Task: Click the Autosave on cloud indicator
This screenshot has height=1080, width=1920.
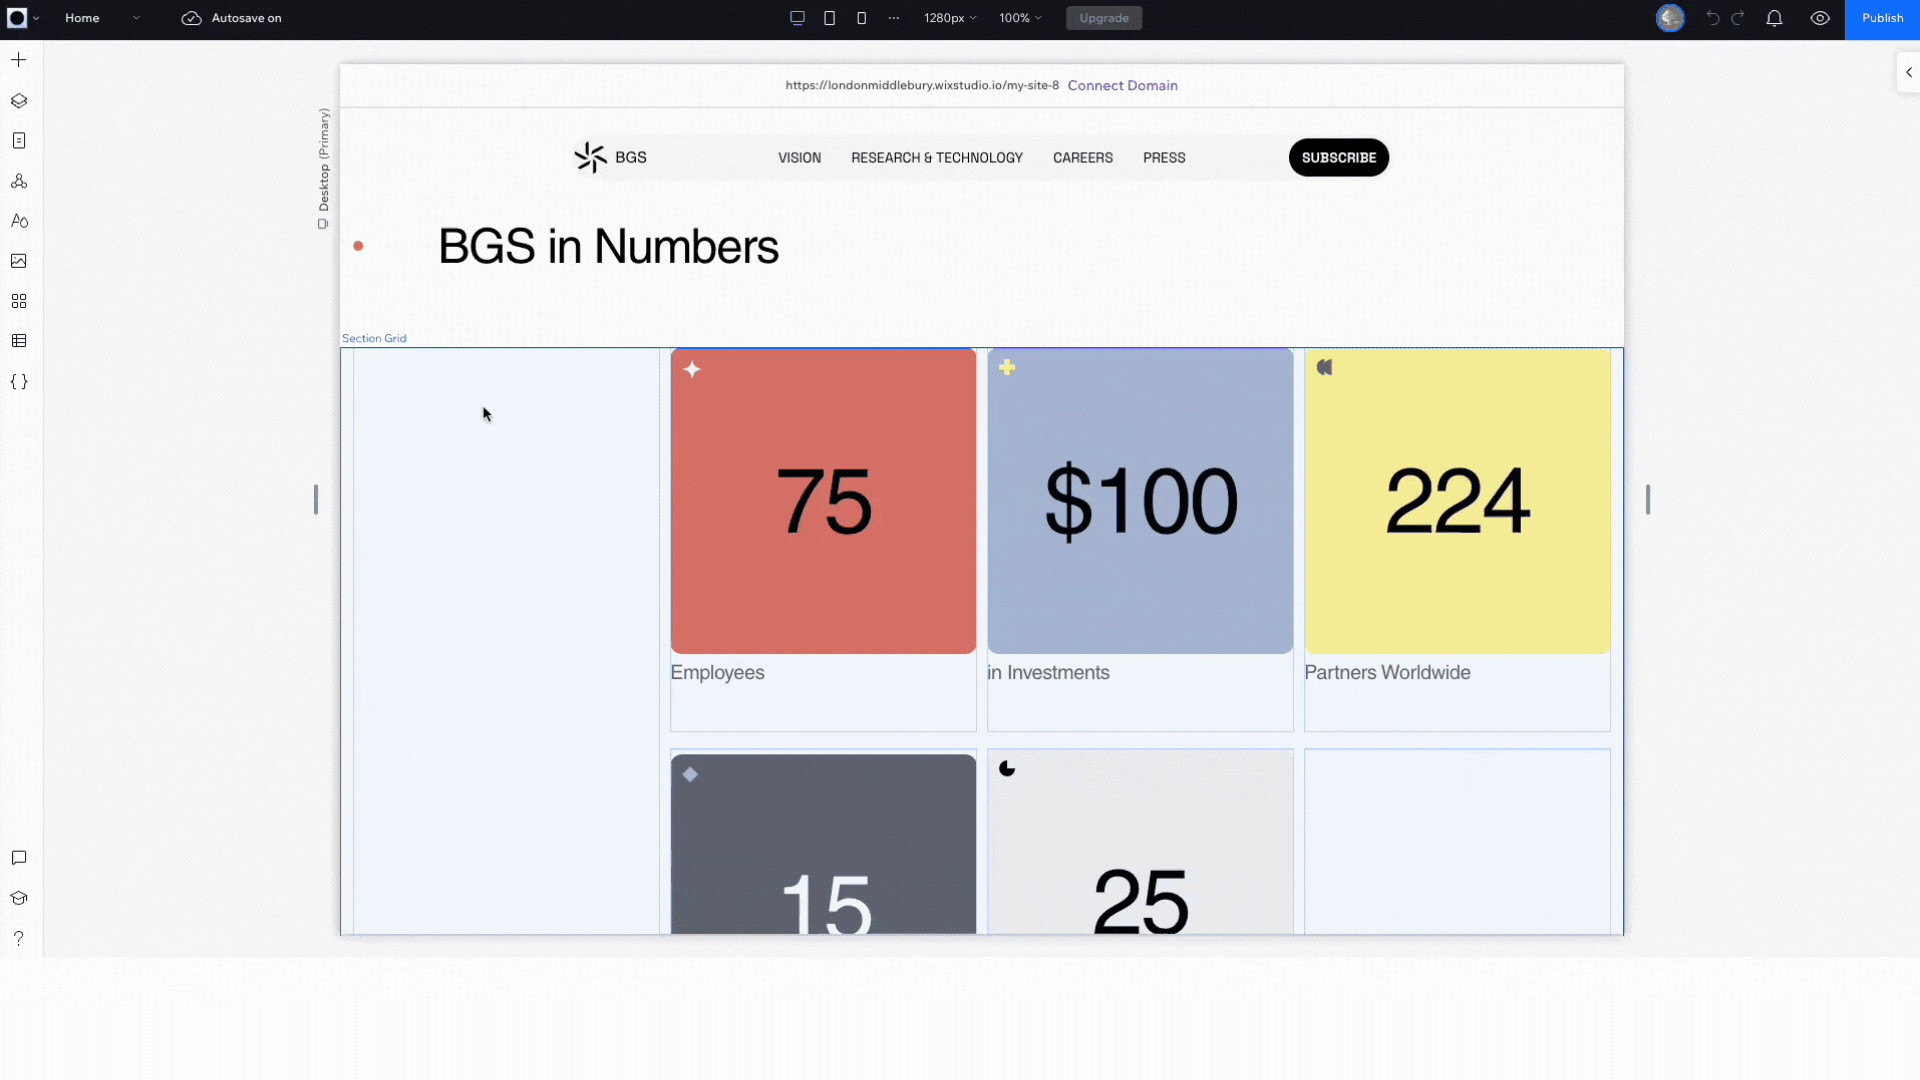Action: pos(231,18)
